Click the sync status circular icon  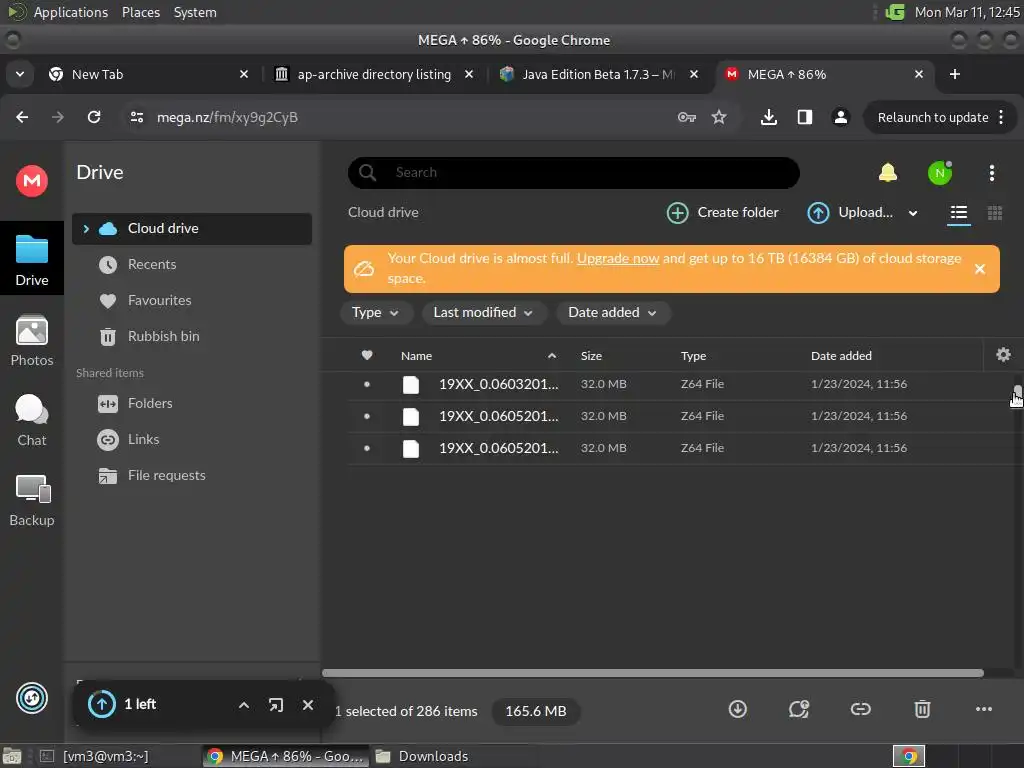tap(31, 698)
